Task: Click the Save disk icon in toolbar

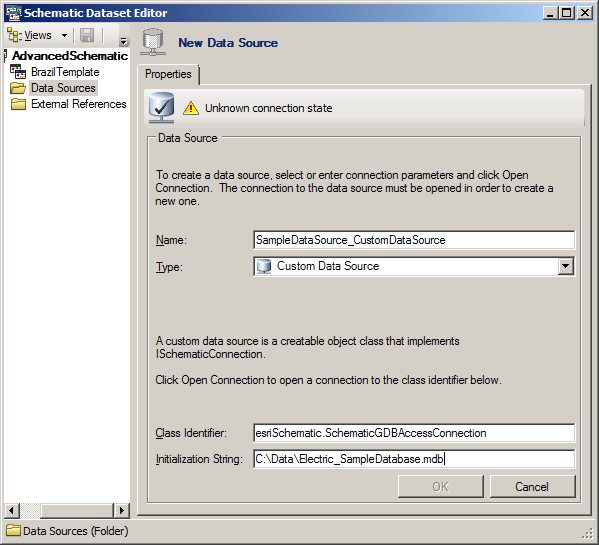Action: coord(87,36)
